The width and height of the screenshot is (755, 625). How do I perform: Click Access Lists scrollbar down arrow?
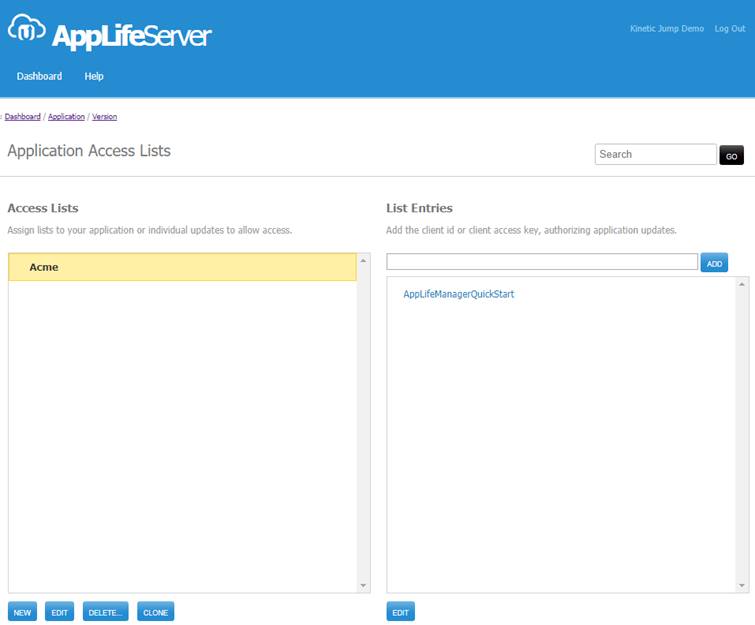[364, 586]
